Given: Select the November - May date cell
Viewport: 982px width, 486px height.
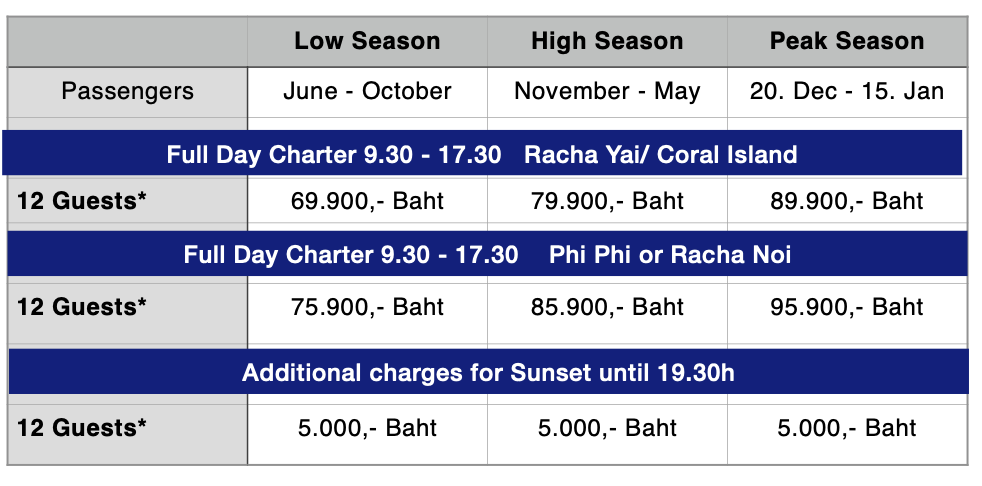Looking at the screenshot, I should [x=607, y=91].
